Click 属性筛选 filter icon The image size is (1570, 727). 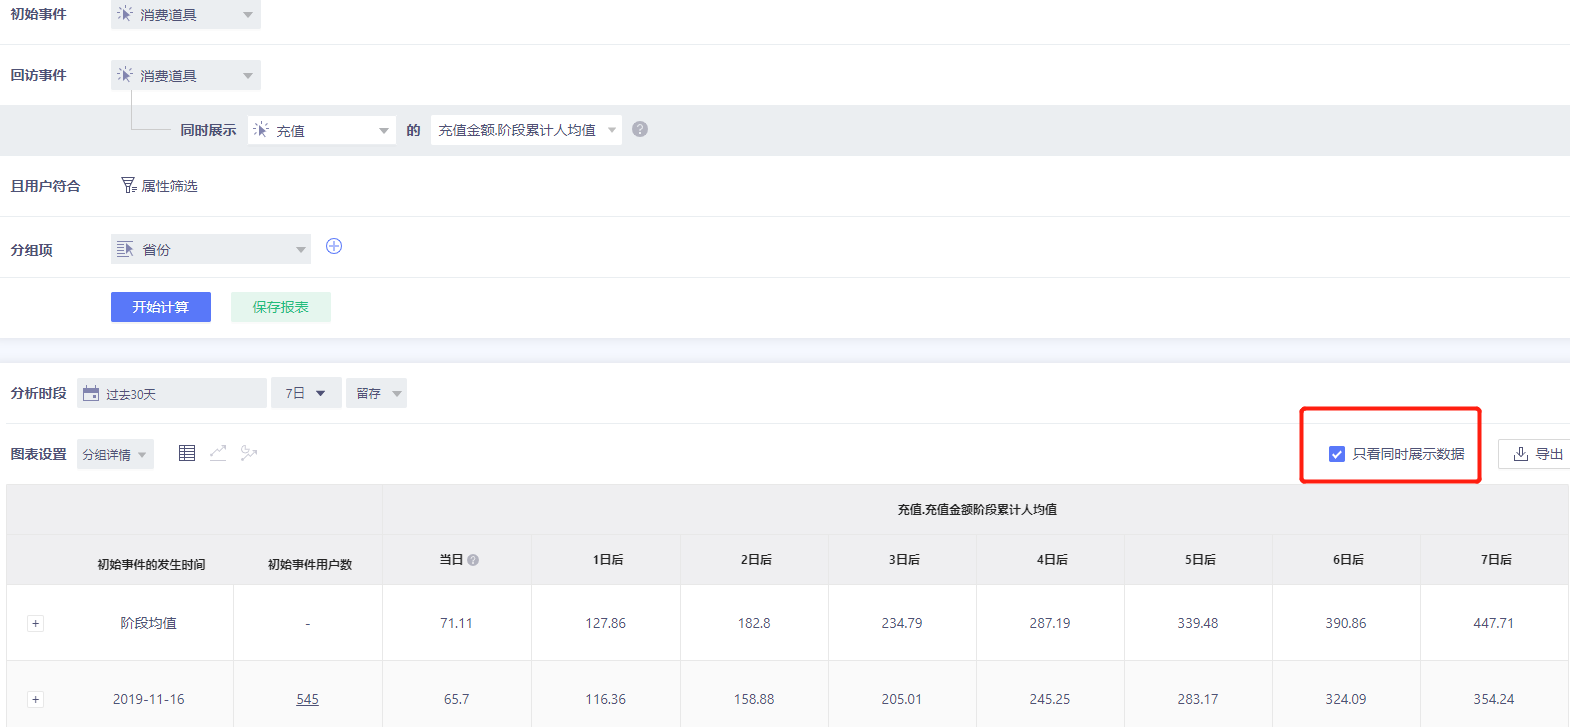tap(129, 185)
